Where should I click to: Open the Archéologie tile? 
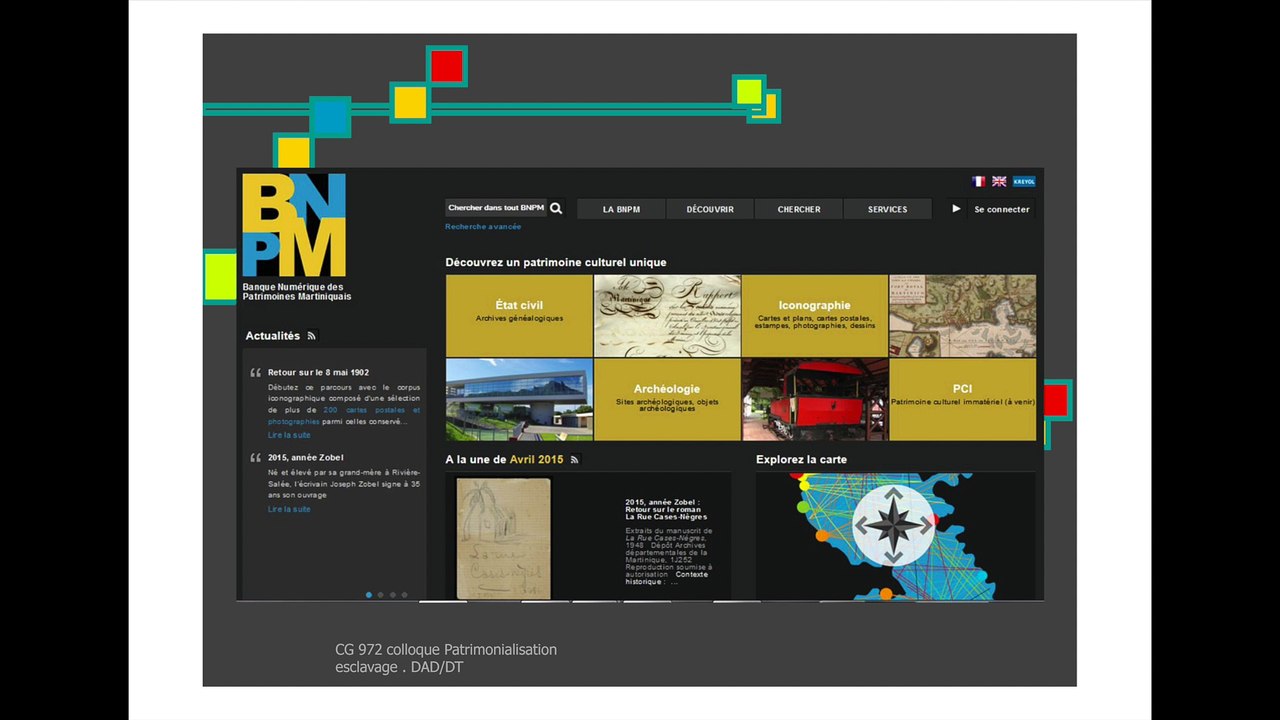[x=667, y=400]
